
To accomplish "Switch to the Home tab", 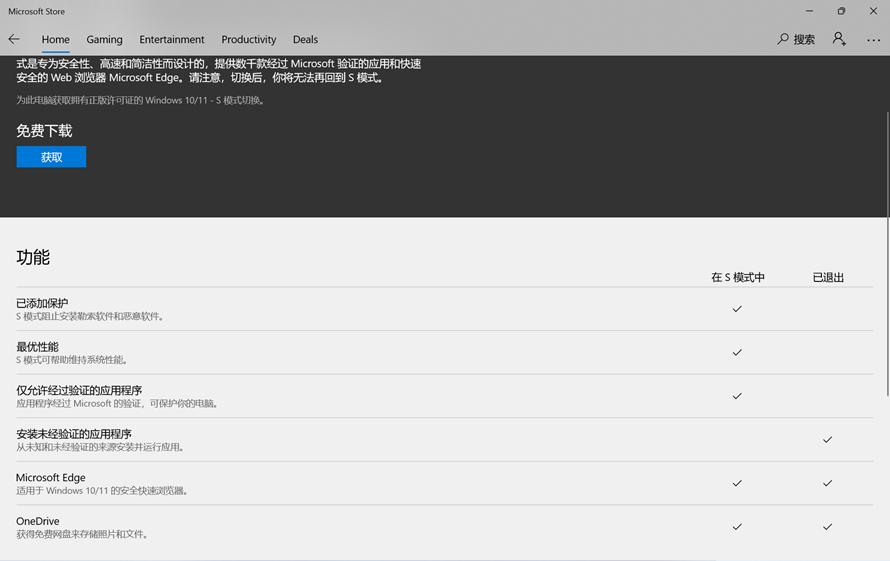I will point(56,40).
